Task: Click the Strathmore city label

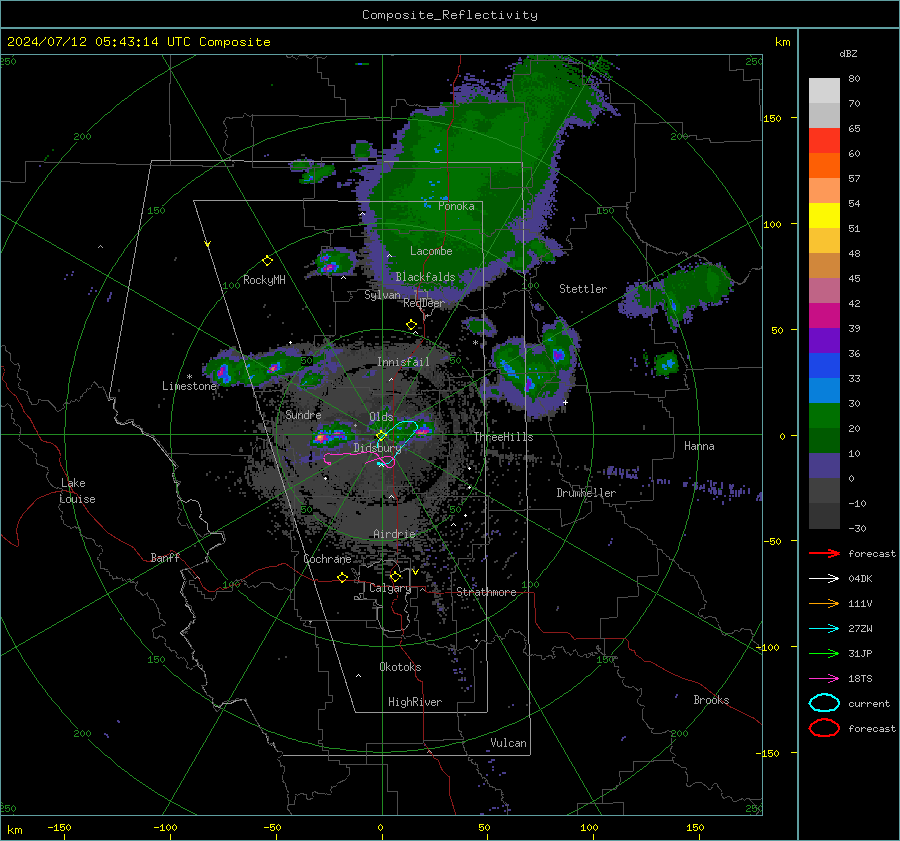Action: point(487,592)
